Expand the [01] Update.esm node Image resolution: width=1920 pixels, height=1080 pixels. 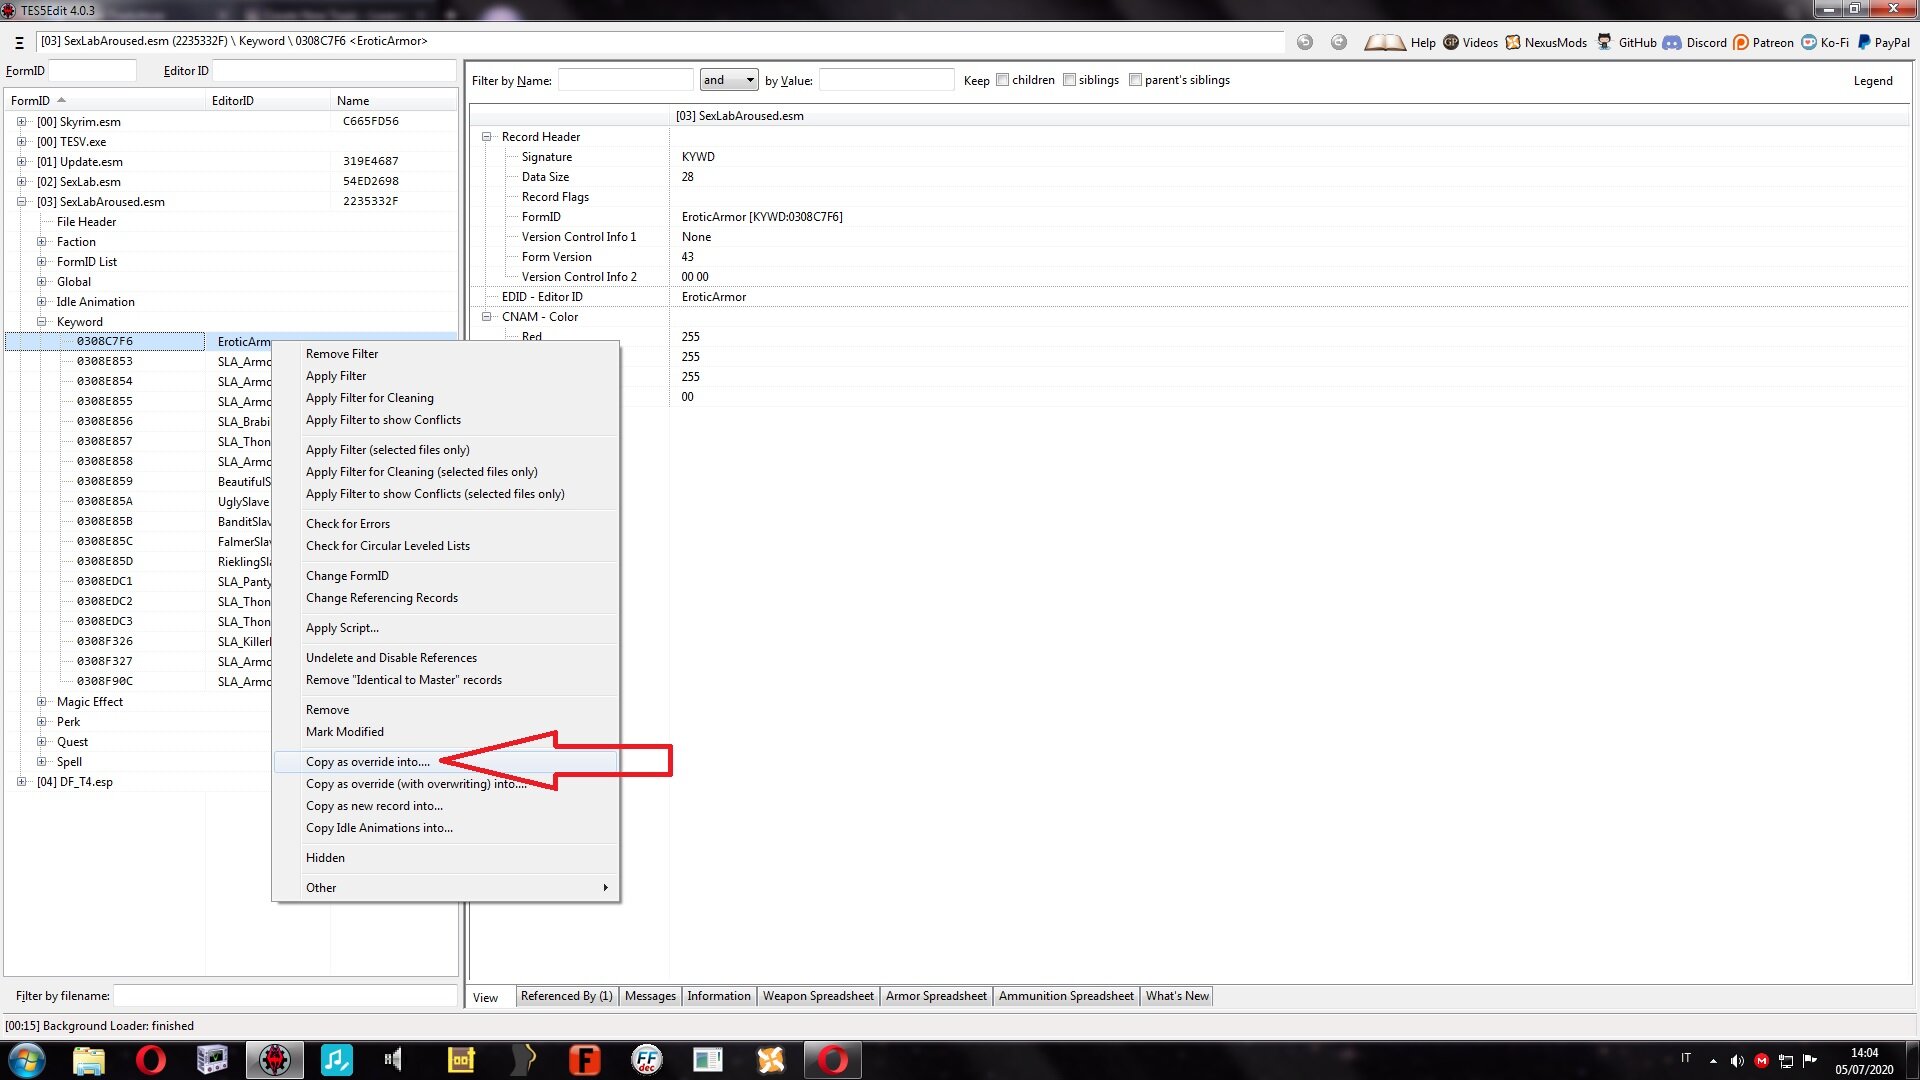(x=21, y=162)
